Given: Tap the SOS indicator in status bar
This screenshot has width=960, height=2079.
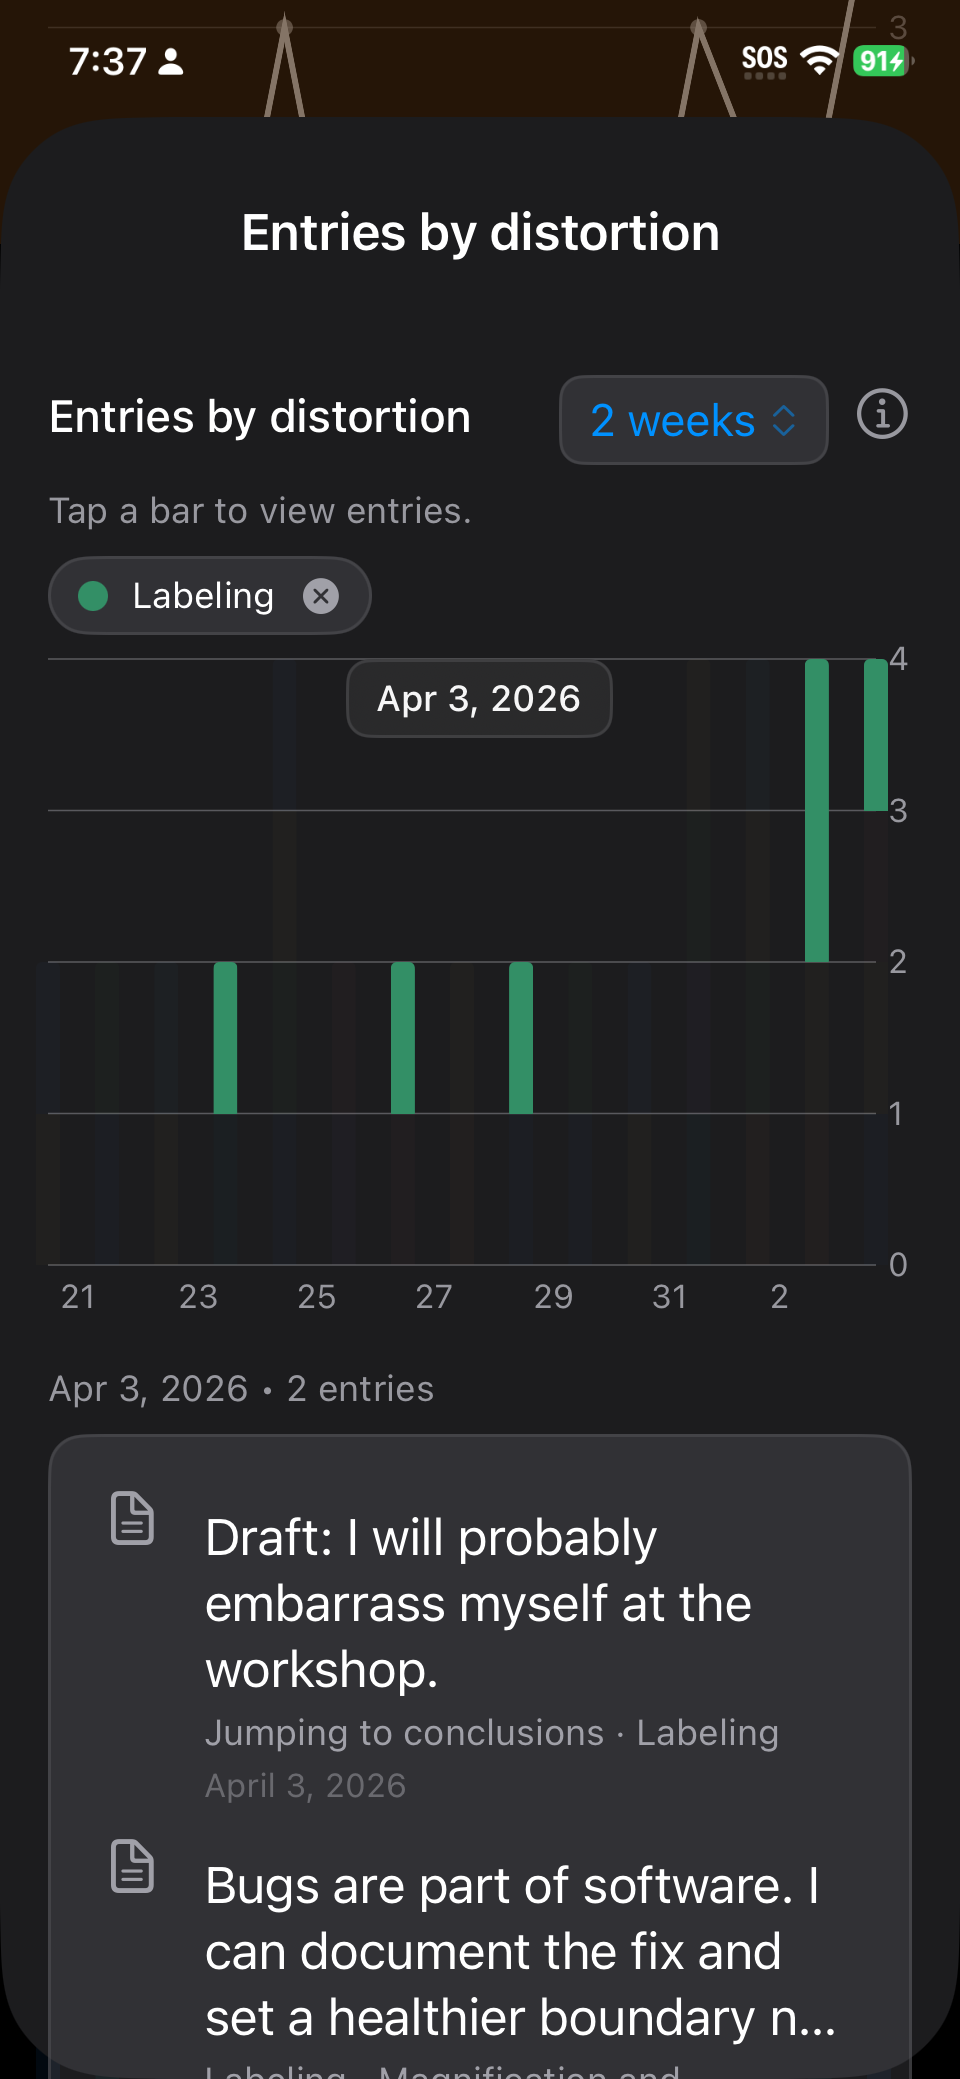Looking at the screenshot, I should [x=765, y=61].
